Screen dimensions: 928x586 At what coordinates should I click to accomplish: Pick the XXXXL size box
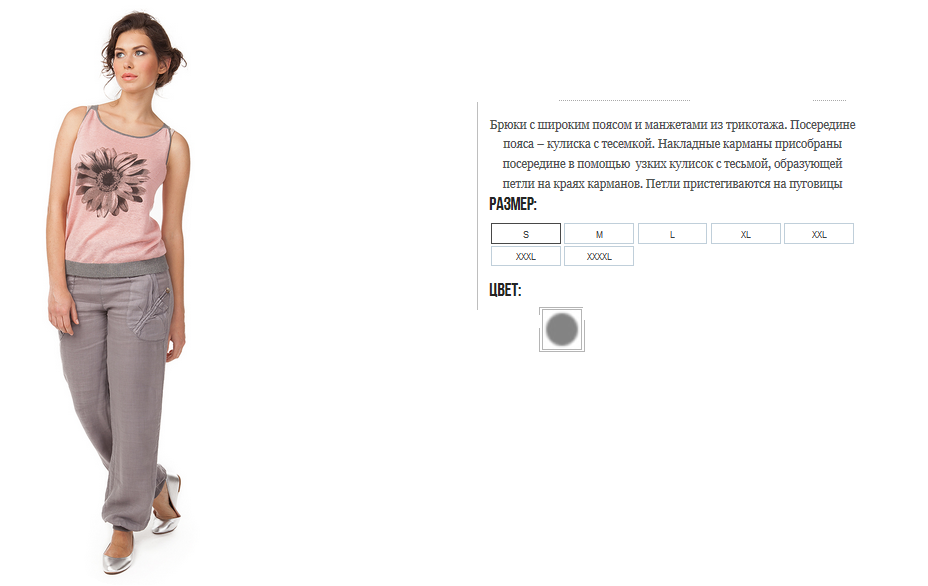pos(599,256)
